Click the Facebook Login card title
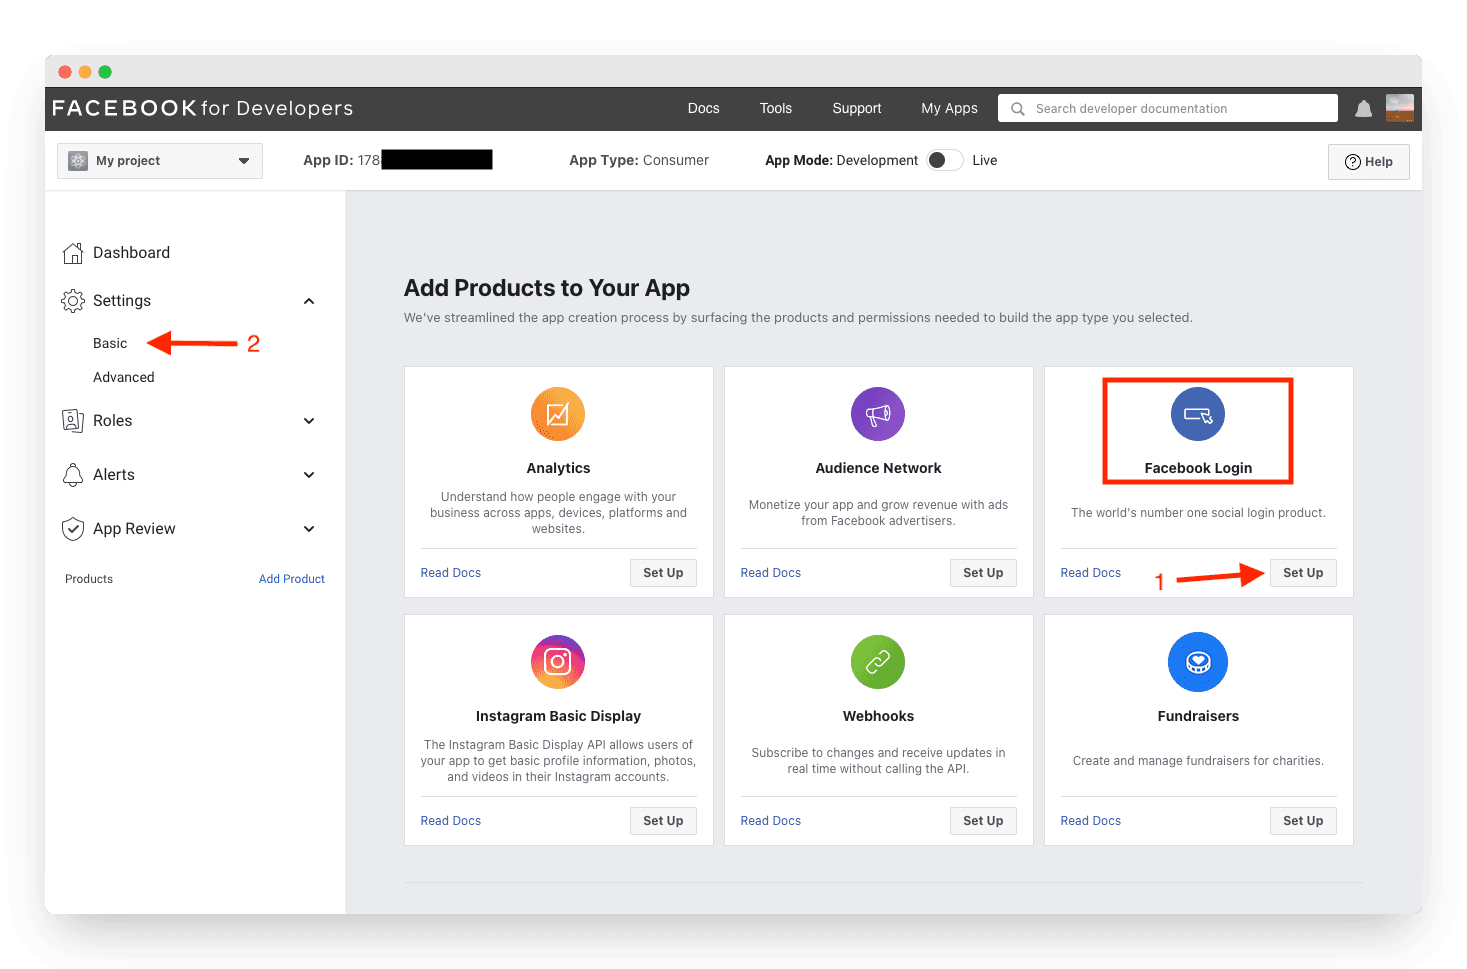The height and width of the screenshot is (969, 1467). [x=1198, y=468]
